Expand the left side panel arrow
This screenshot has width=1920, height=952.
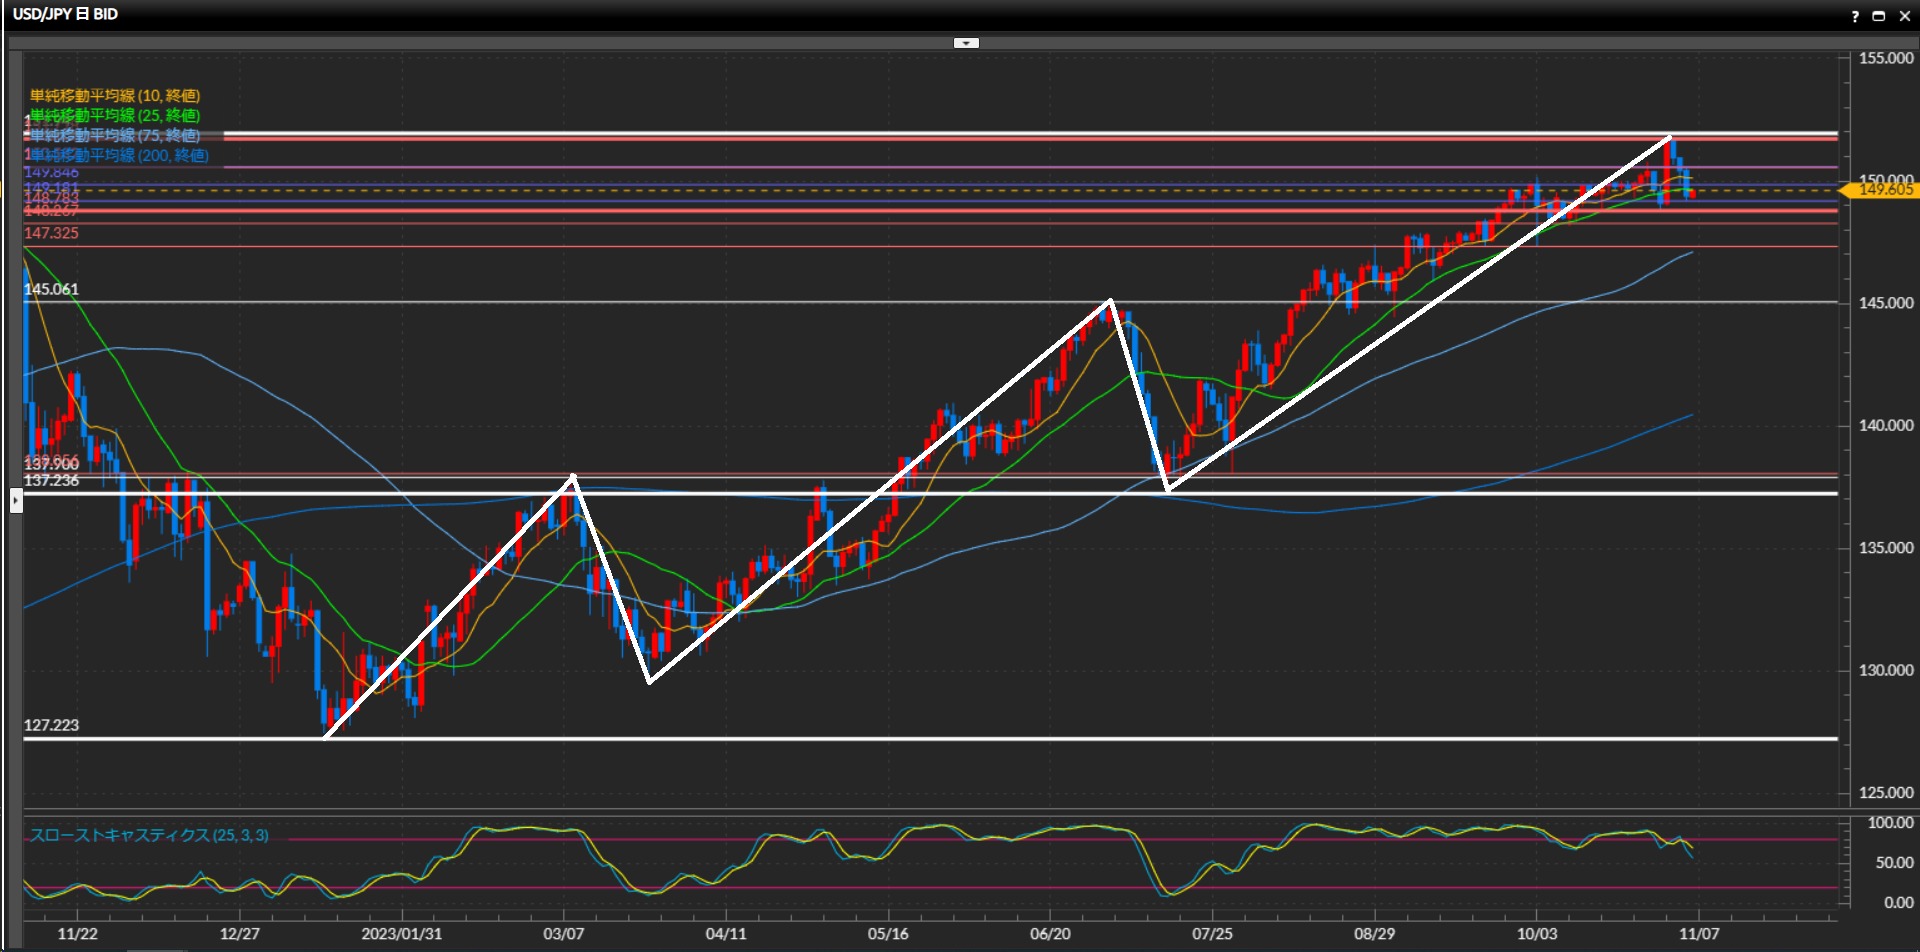click(x=16, y=499)
